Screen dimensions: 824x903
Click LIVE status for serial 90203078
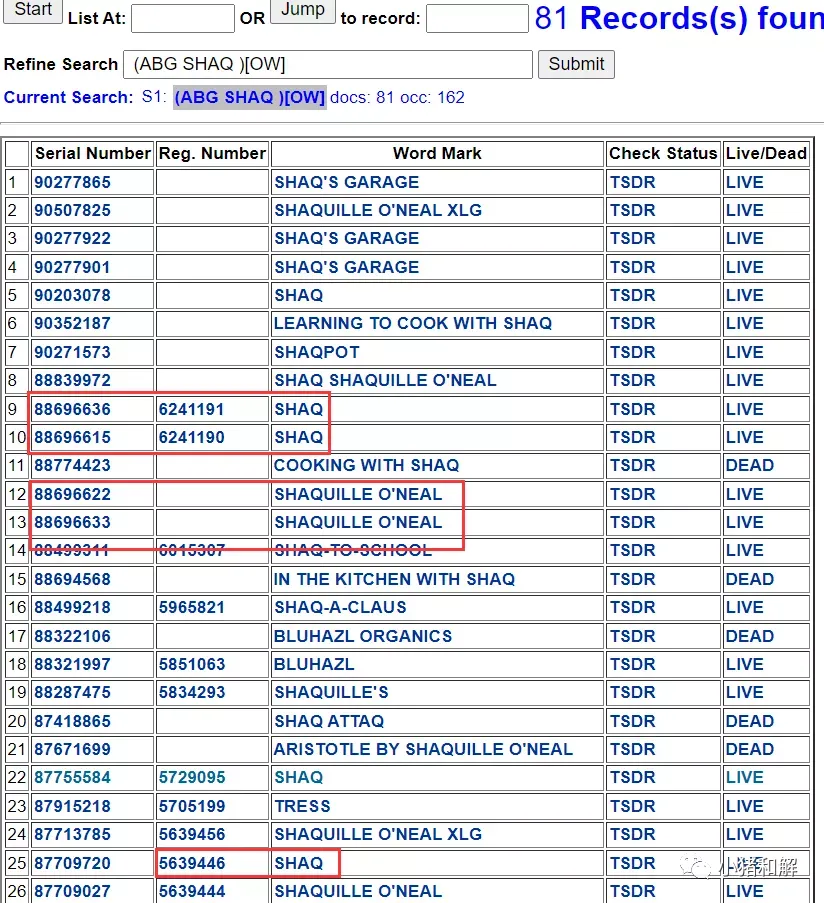pos(745,295)
